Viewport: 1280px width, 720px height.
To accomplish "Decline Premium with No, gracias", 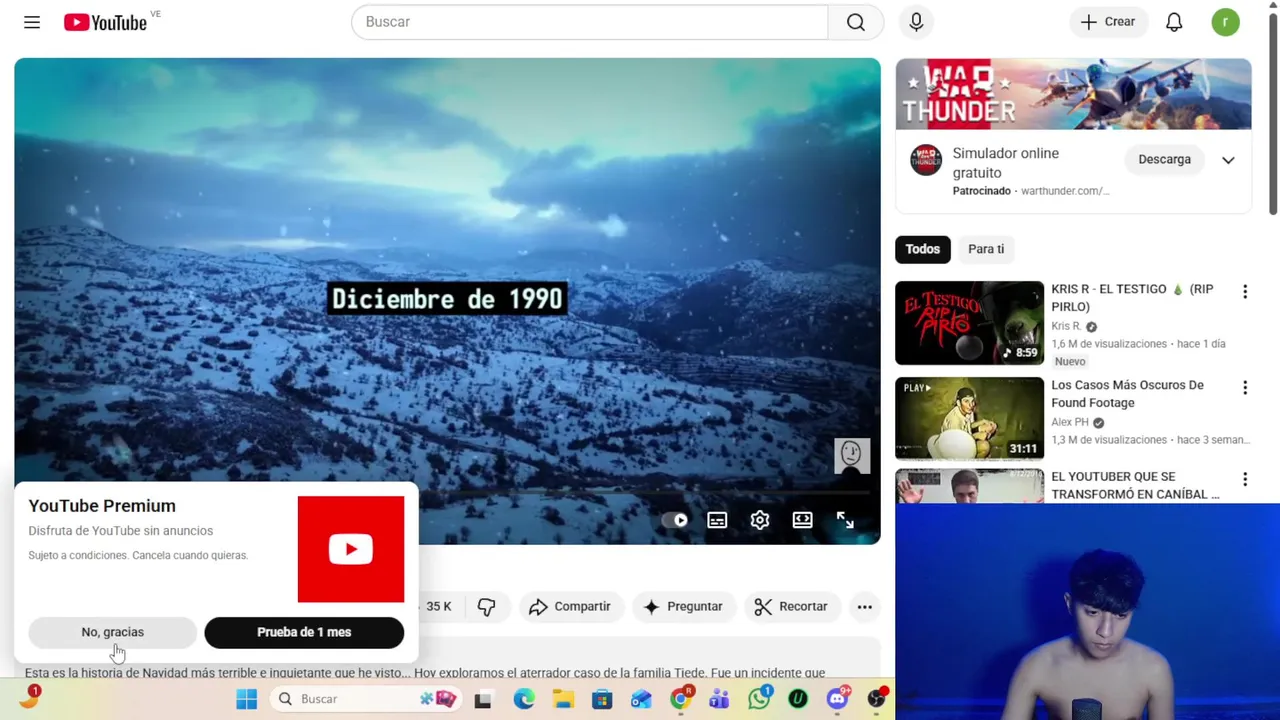I will coord(112,632).
